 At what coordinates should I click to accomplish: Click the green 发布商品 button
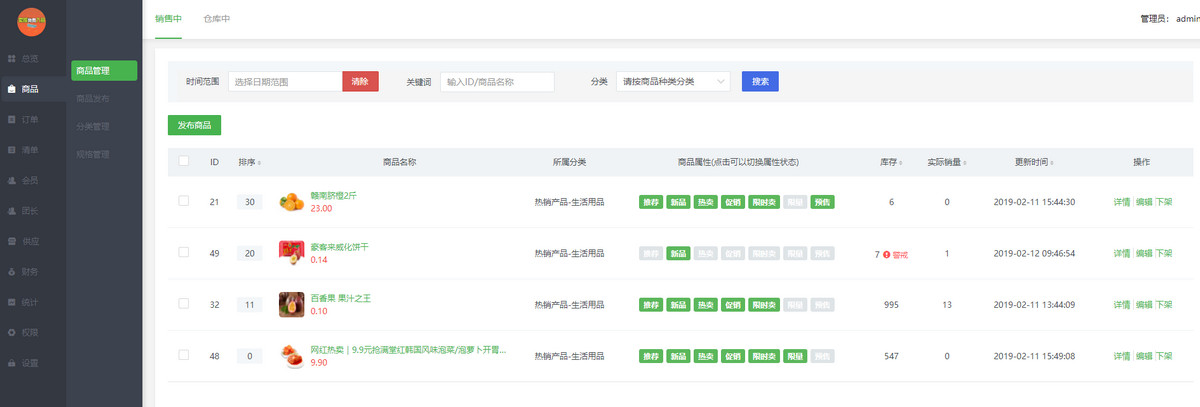tap(194, 125)
